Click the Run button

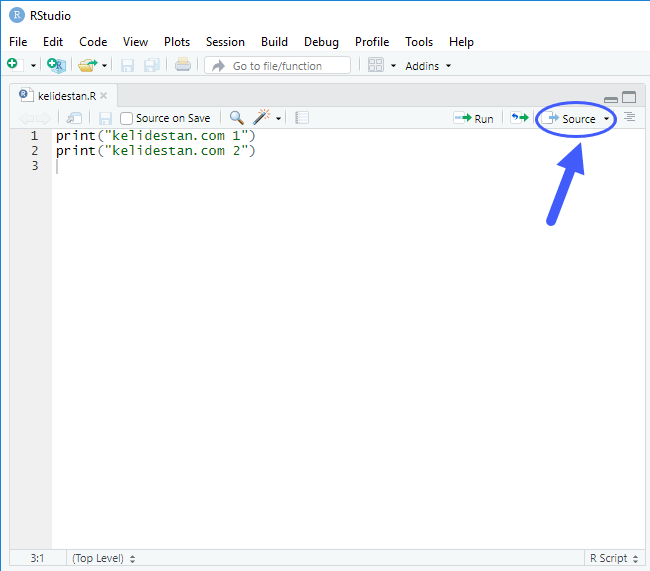[474, 119]
